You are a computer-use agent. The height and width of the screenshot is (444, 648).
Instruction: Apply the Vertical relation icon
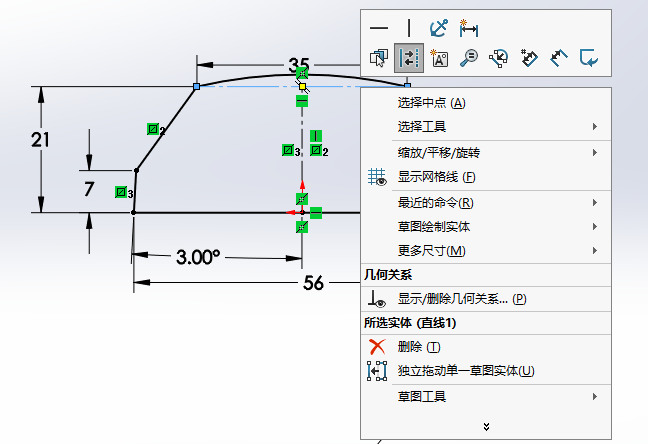[408, 28]
